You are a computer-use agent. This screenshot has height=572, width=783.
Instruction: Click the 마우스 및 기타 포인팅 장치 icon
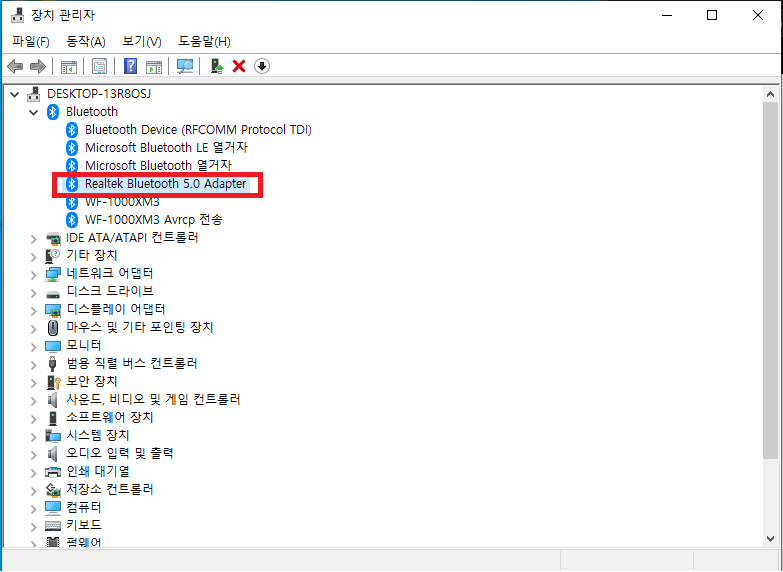53,328
